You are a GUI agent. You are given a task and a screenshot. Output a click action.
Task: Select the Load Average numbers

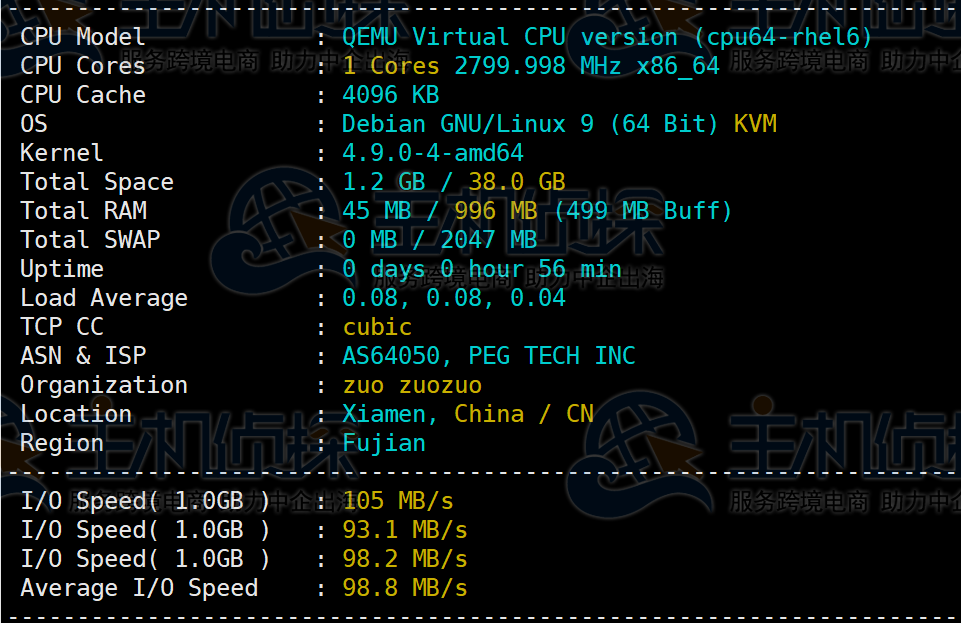pos(453,298)
